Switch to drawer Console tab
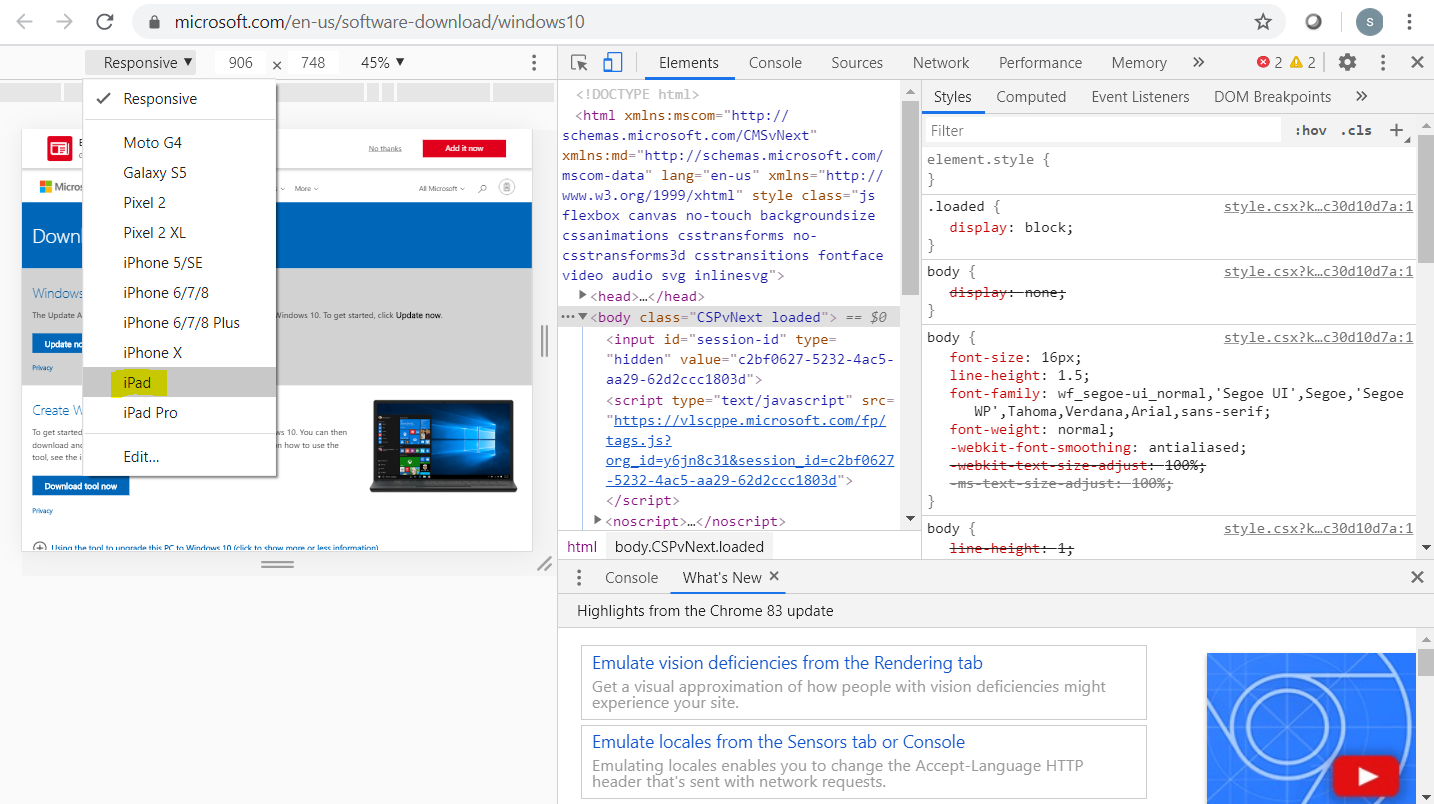This screenshot has width=1434, height=804. [631, 577]
